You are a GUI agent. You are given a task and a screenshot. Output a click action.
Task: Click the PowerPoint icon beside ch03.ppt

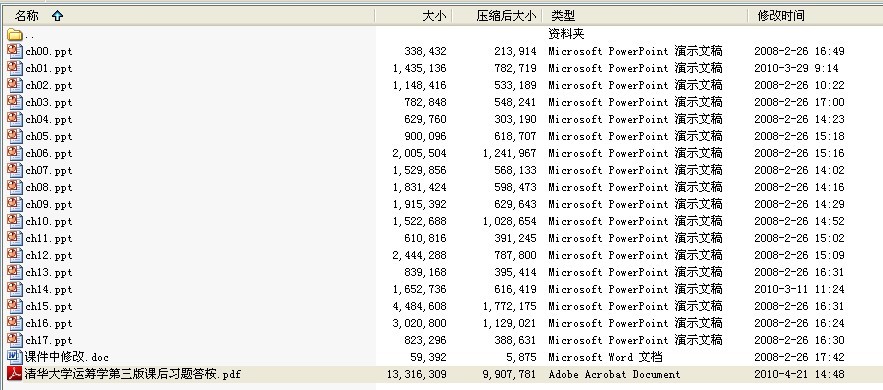[15, 101]
